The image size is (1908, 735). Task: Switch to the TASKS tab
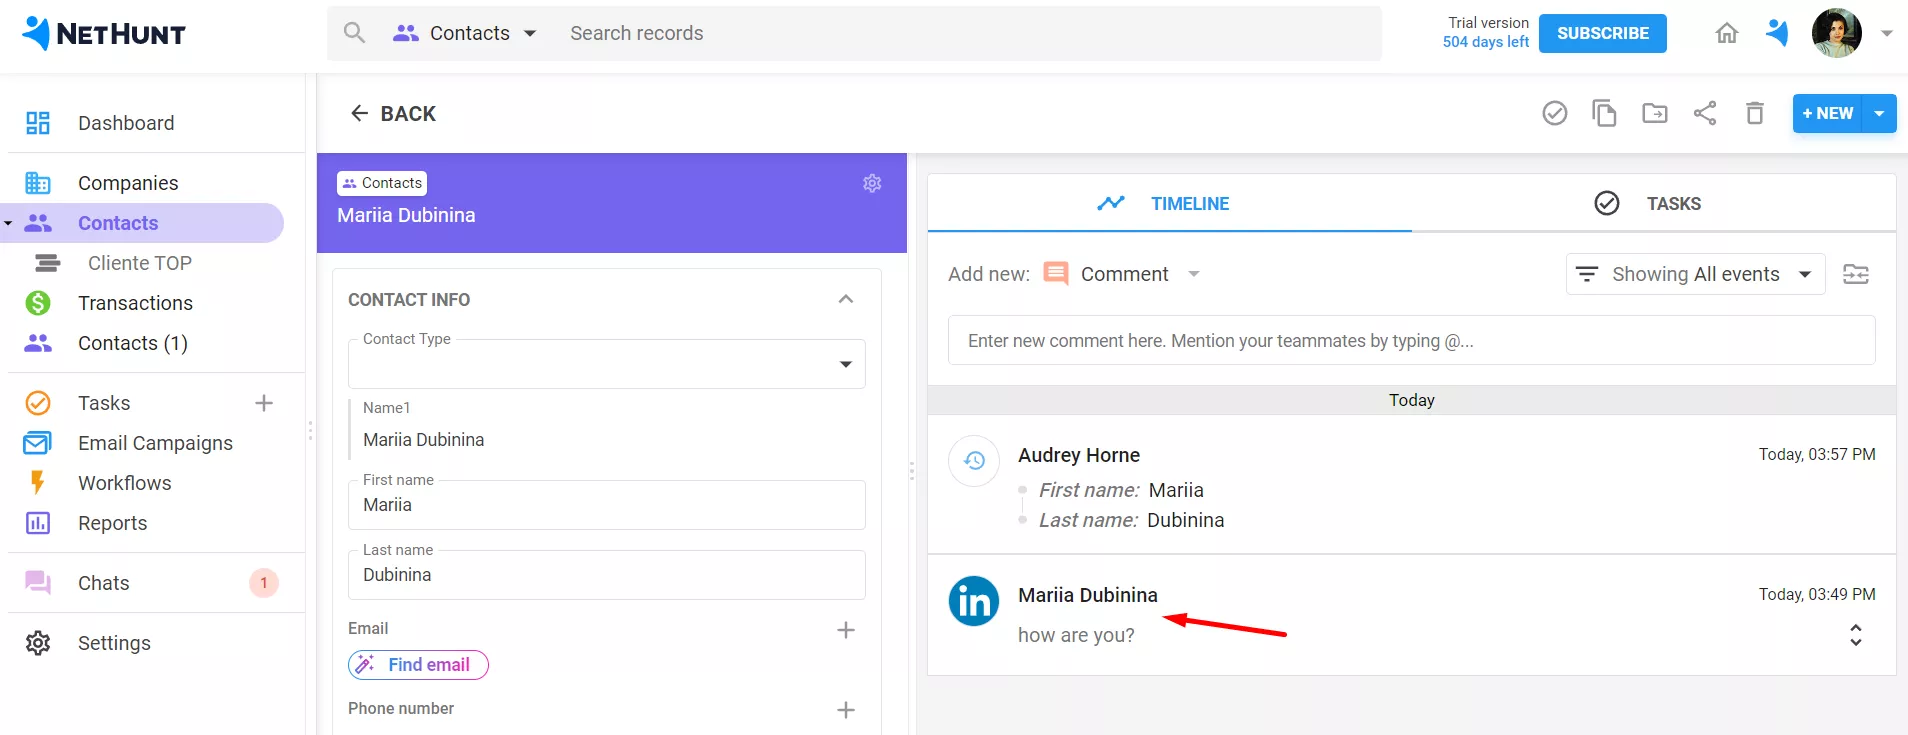(x=1653, y=203)
